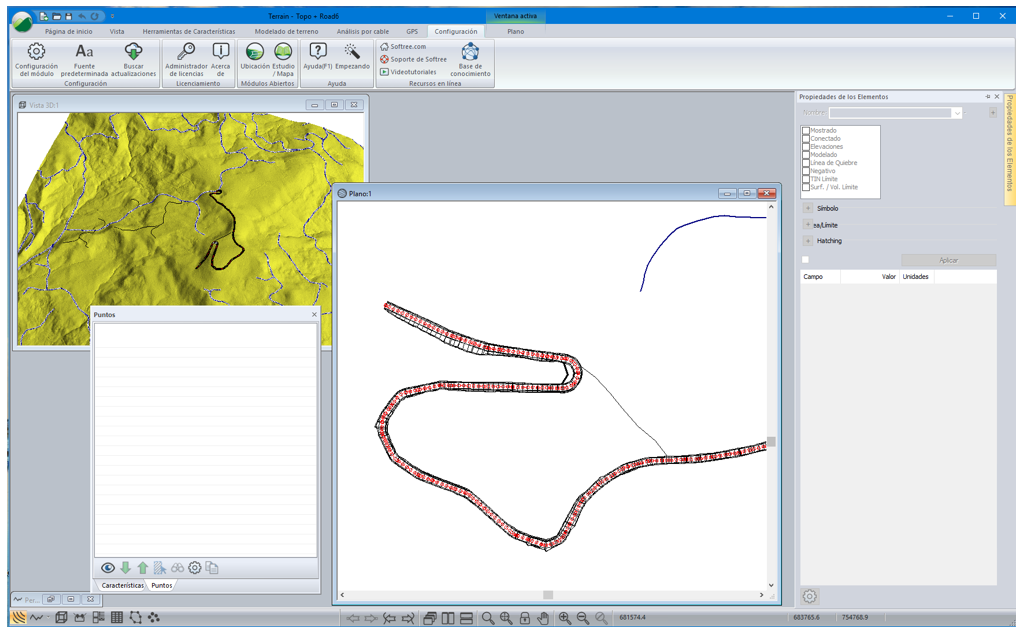Click the eye icon in Puntos panel
Image resolution: width=1021 pixels, height=633 pixels.
tap(108, 568)
